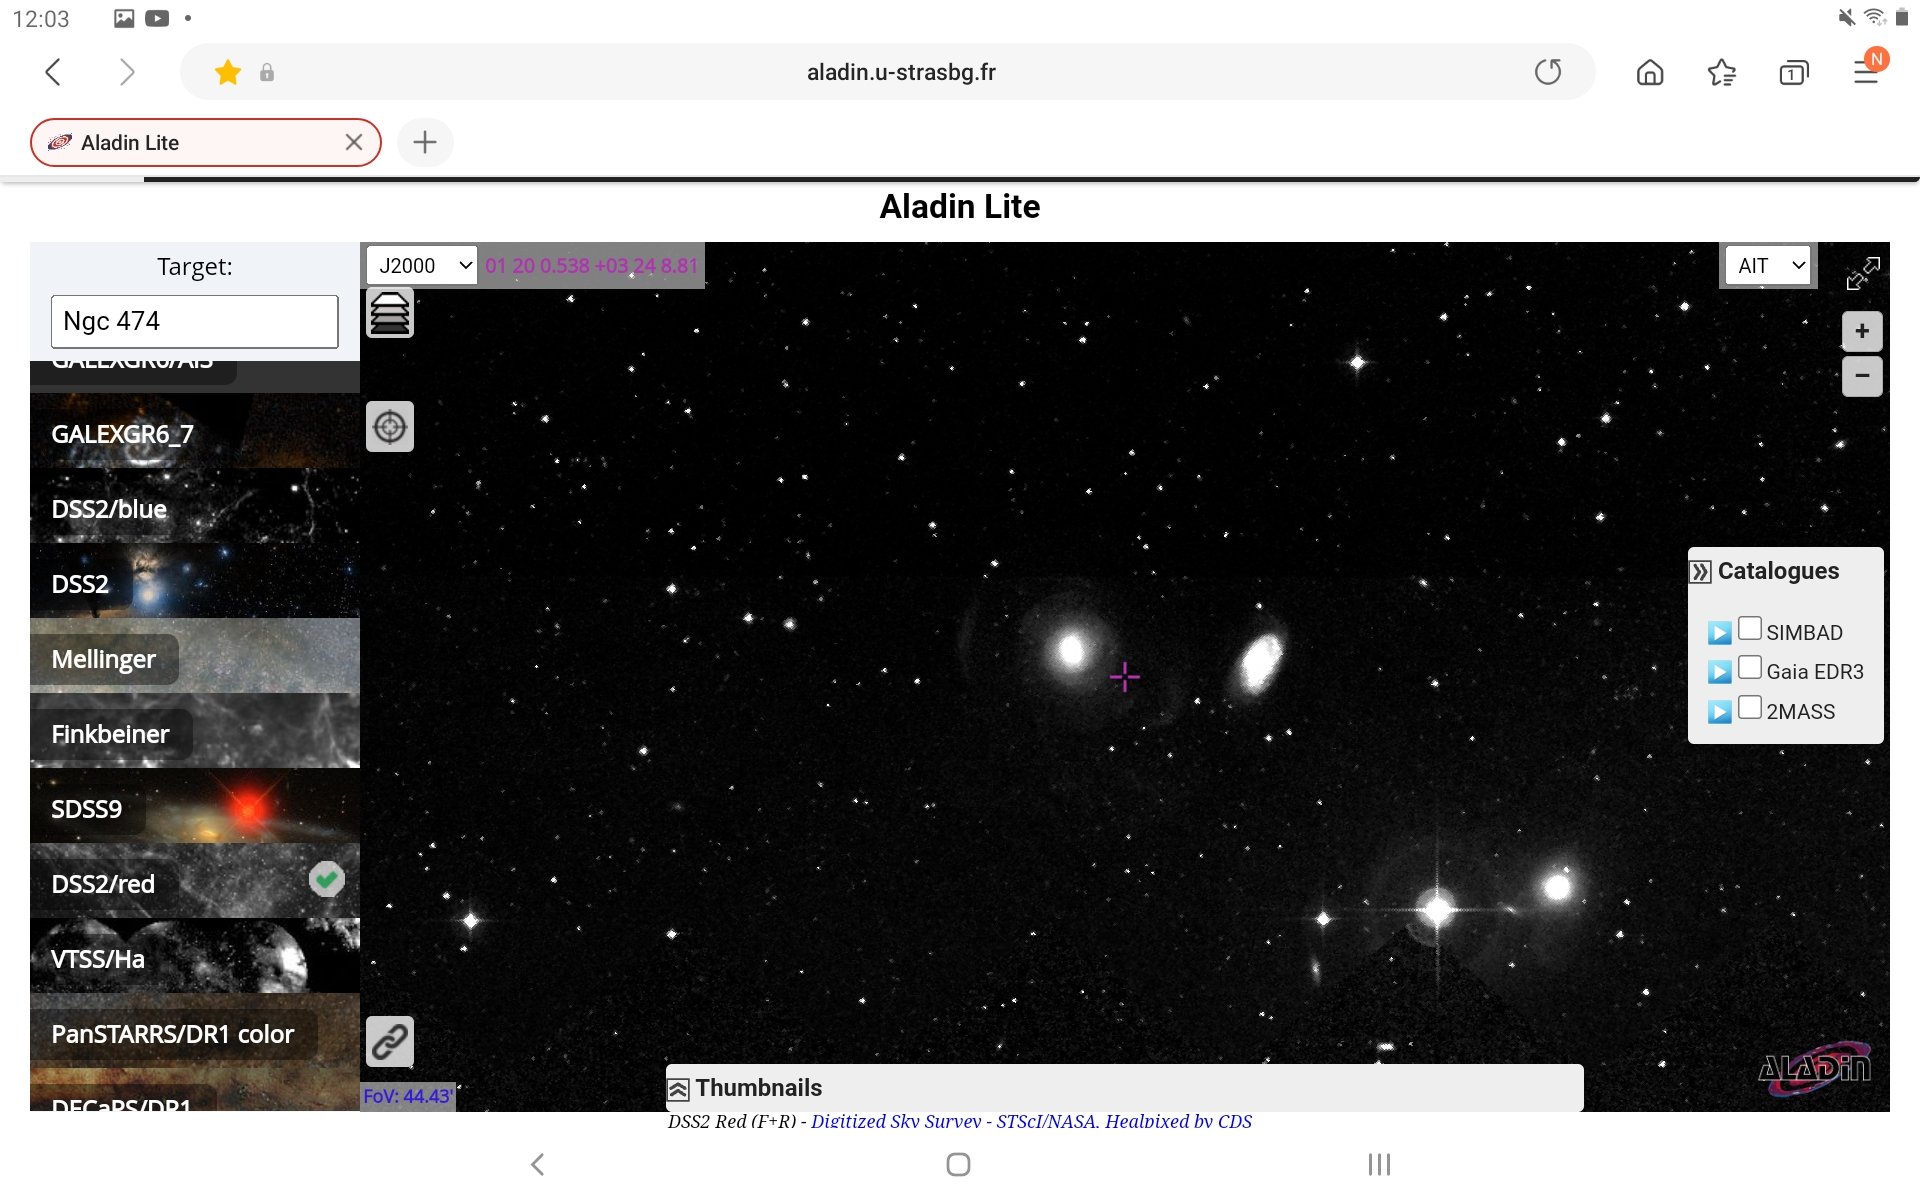Select the Mellinger survey
Screen dimensions: 1920x1200
[x=195, y=656]
